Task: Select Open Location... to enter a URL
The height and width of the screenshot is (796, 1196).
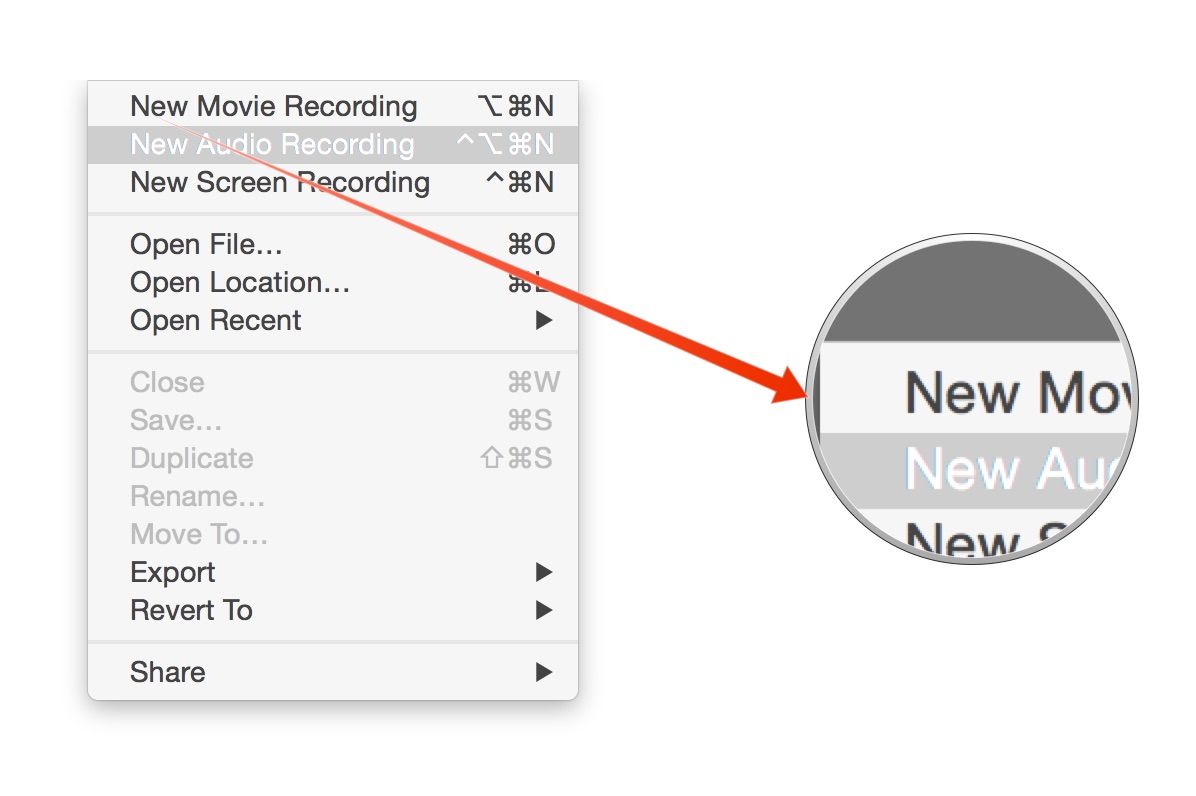Action: pos(239,282)
